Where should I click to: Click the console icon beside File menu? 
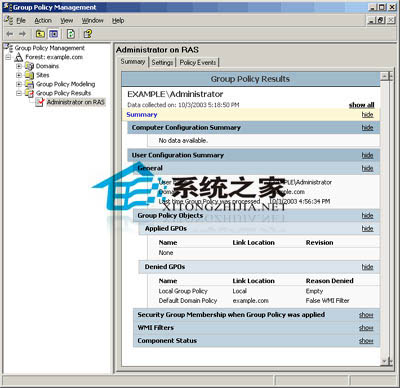pyautogui.click(x=8, y=20)
